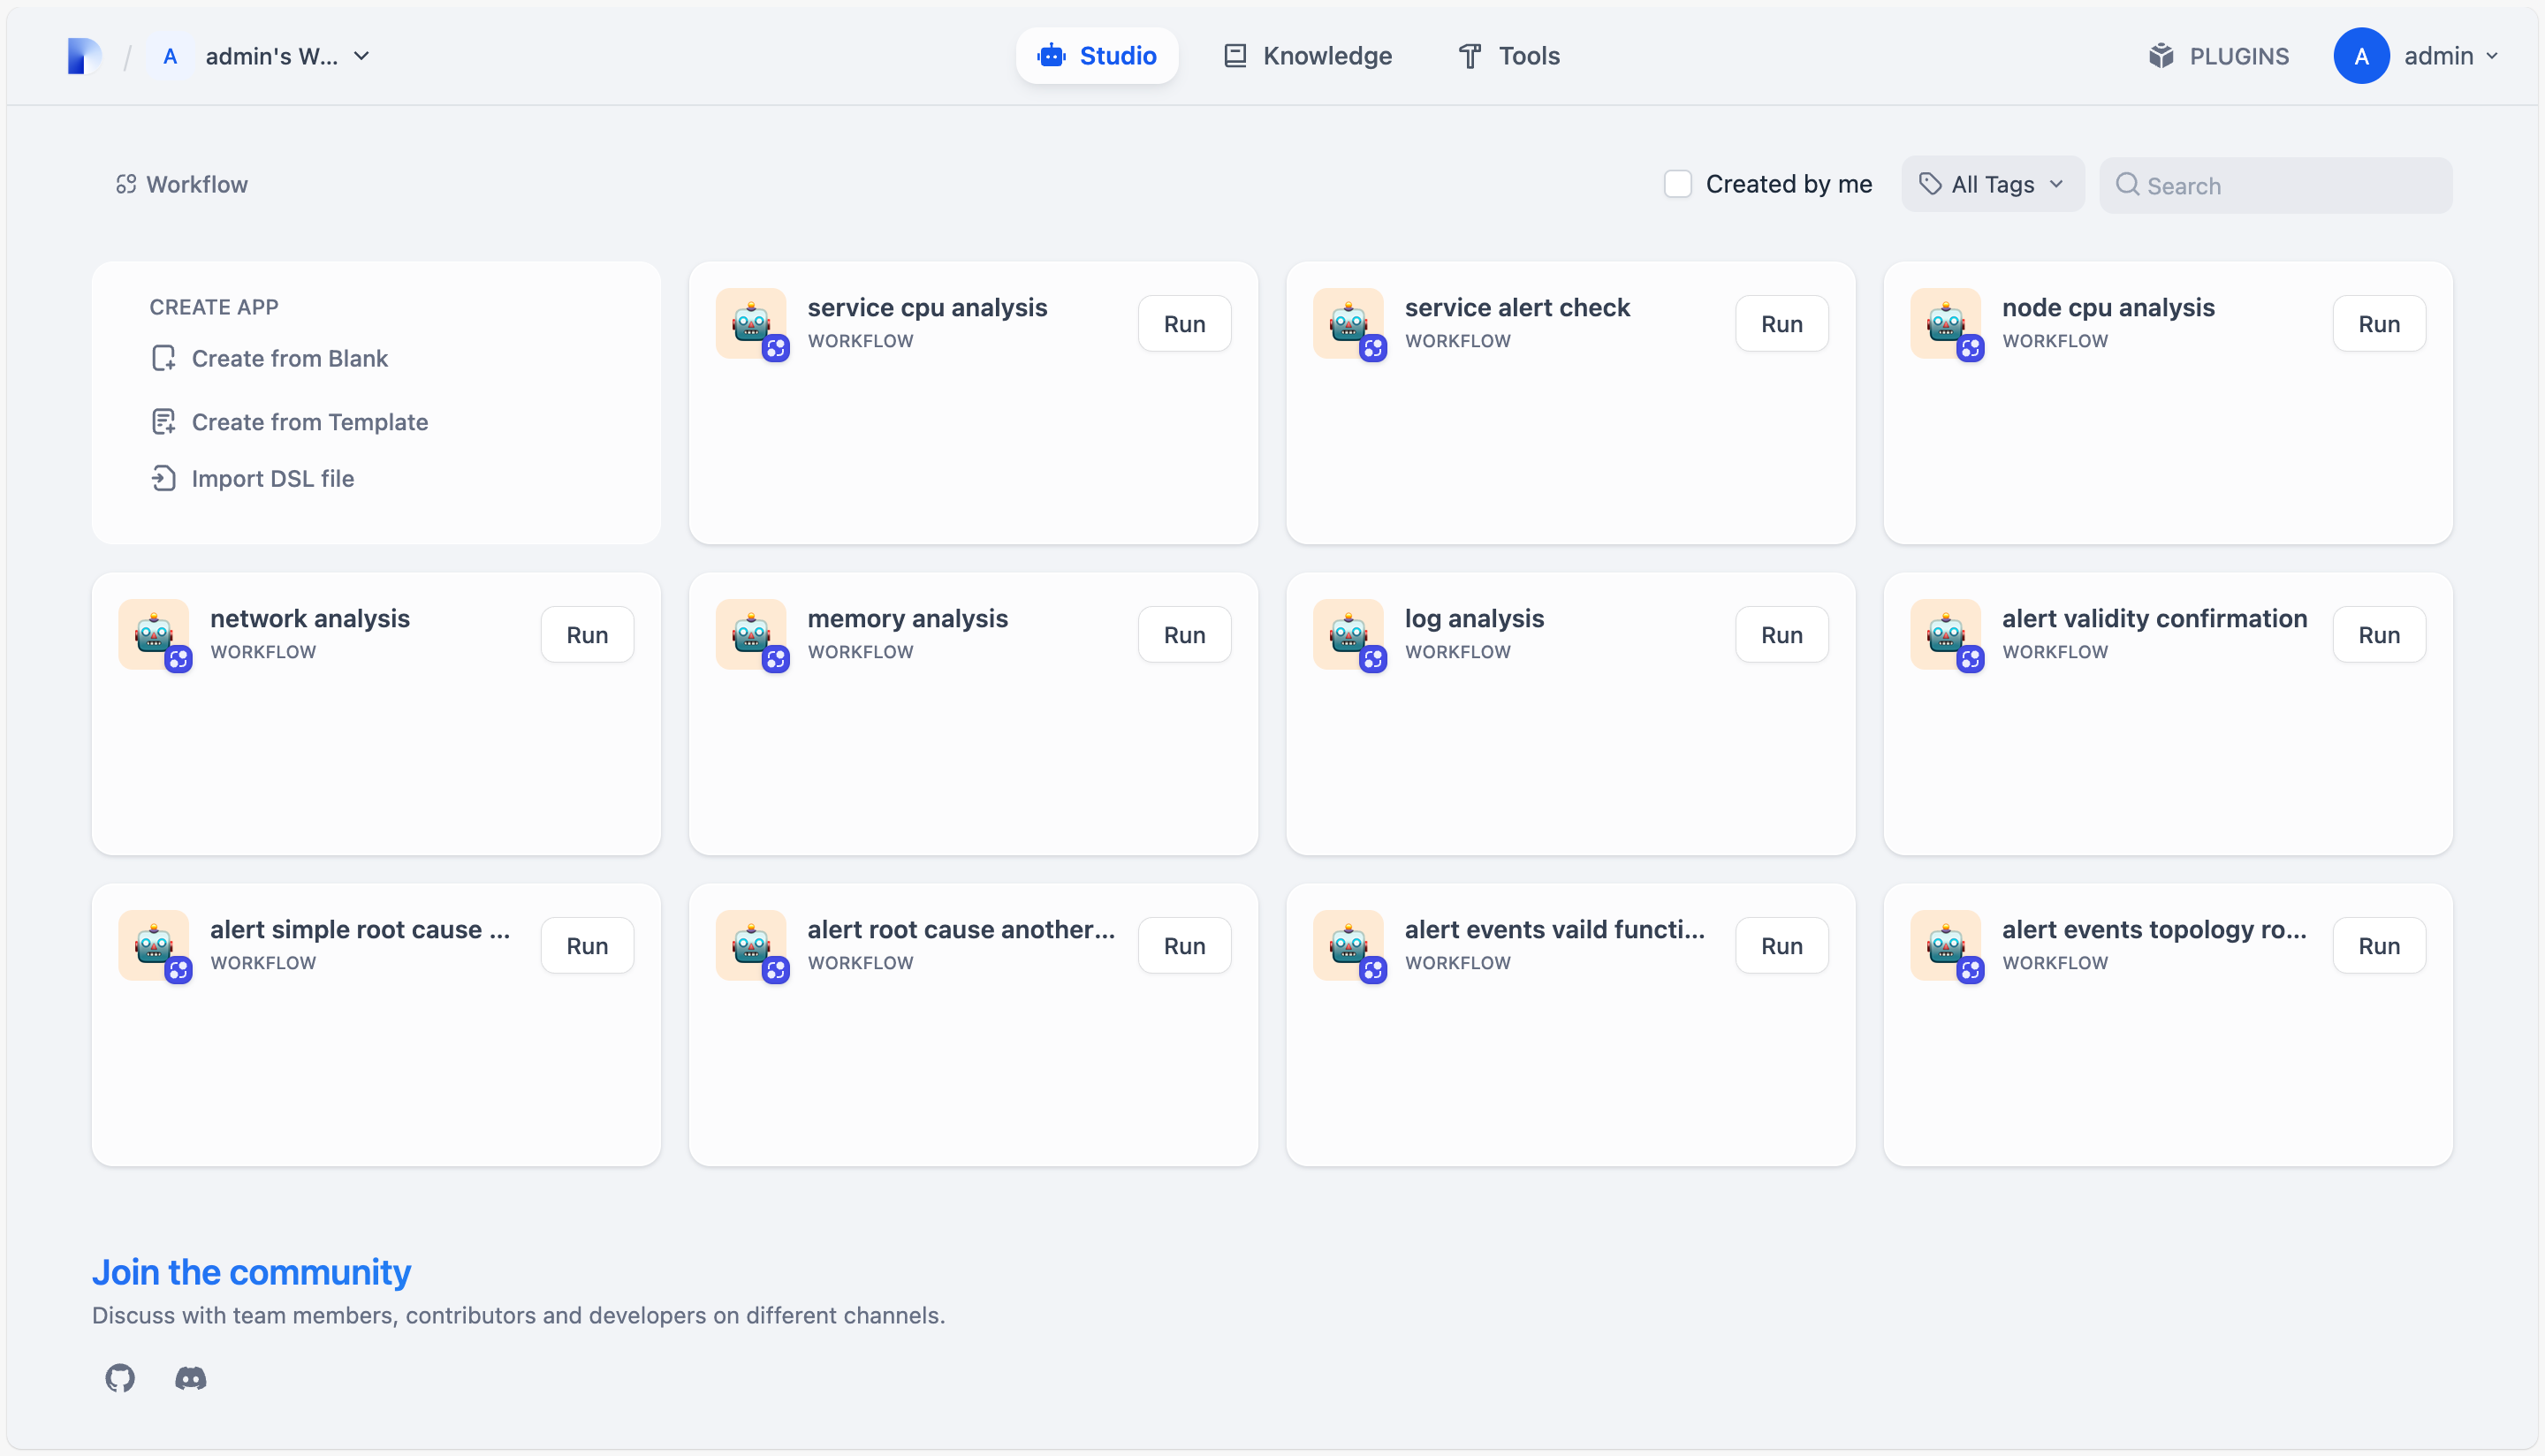Select the Workflow filter tab
2545x1456 pixels.
click(182, 184)
